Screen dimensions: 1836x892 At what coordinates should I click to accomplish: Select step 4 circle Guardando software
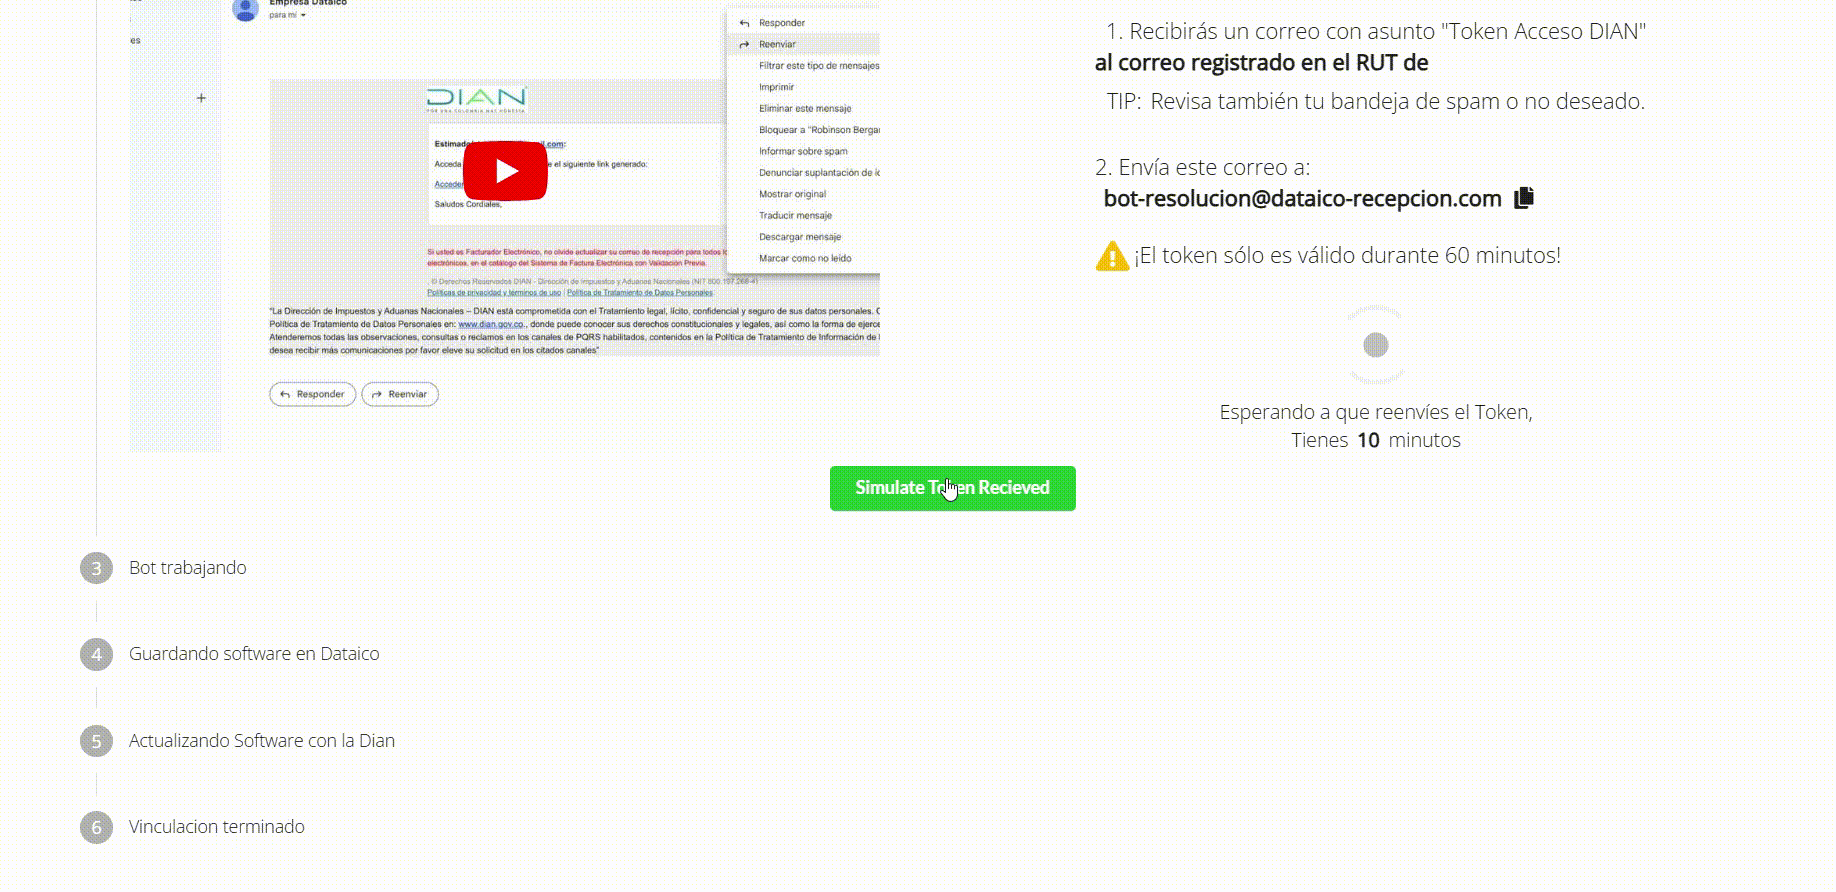coord(96,655)
